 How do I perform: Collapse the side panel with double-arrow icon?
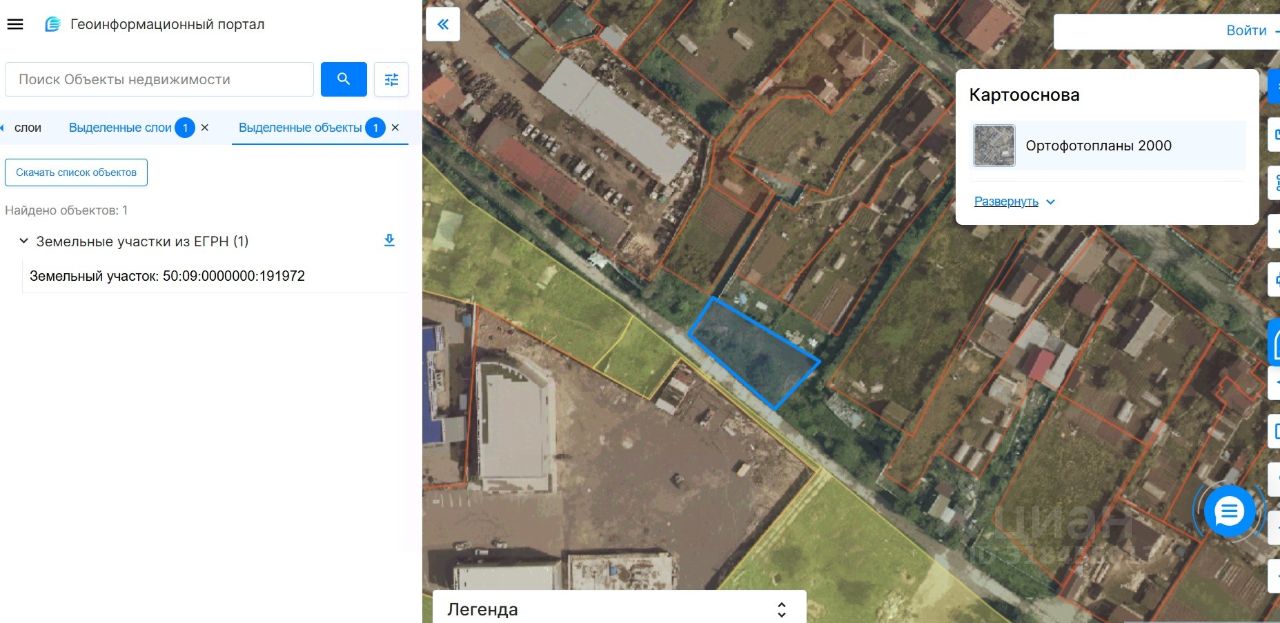pos(443,24)
